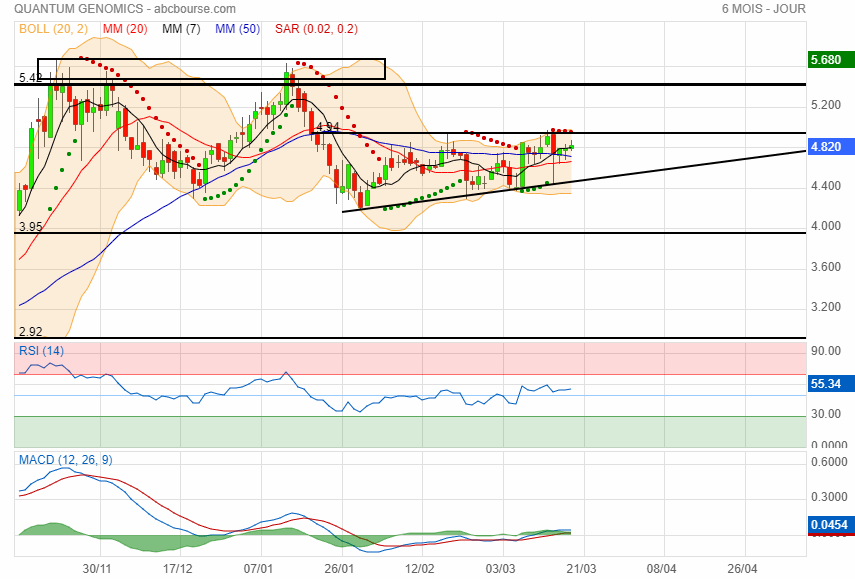This screenshot has height=579, width=855.
Task: Click the 5.200 price axis label
Action: click(826, 105)
